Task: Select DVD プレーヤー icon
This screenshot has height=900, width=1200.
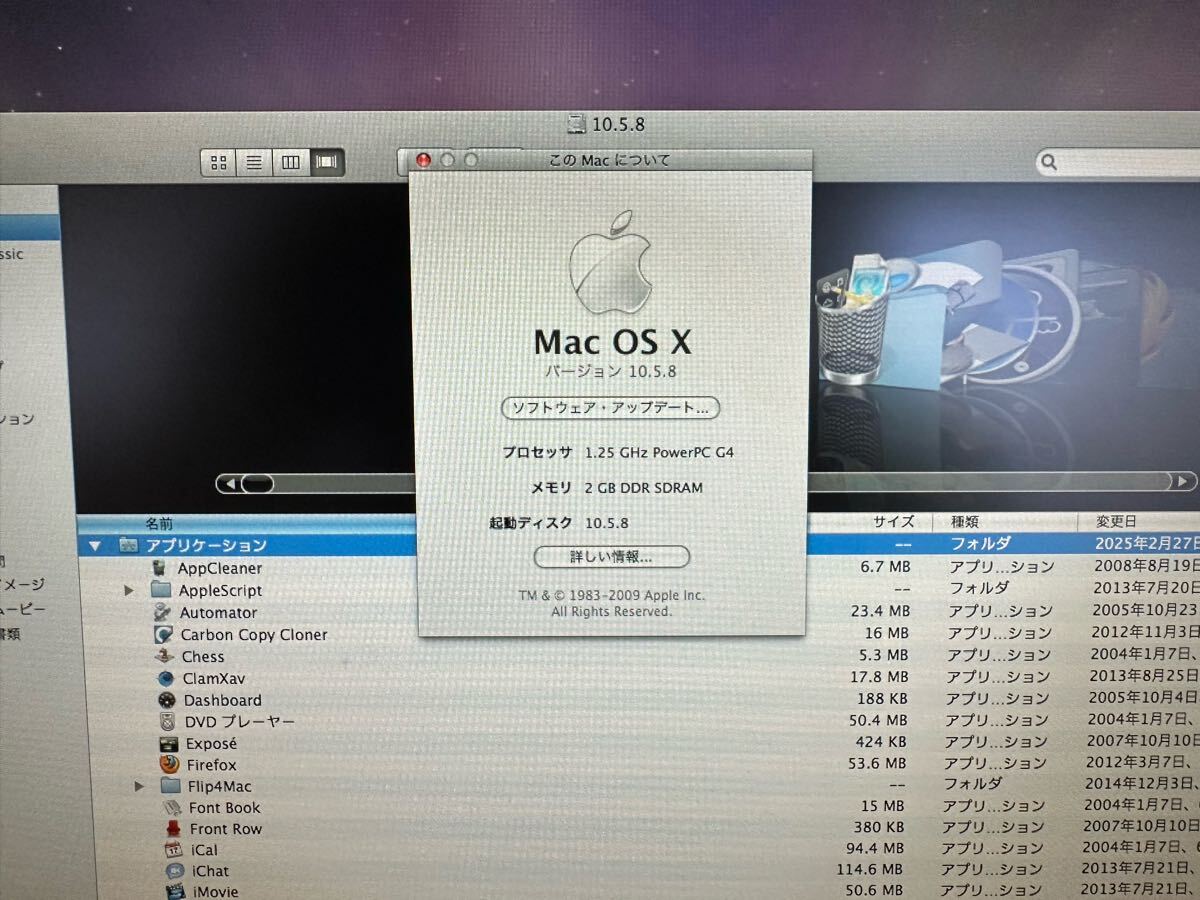Action: point(168,721)
